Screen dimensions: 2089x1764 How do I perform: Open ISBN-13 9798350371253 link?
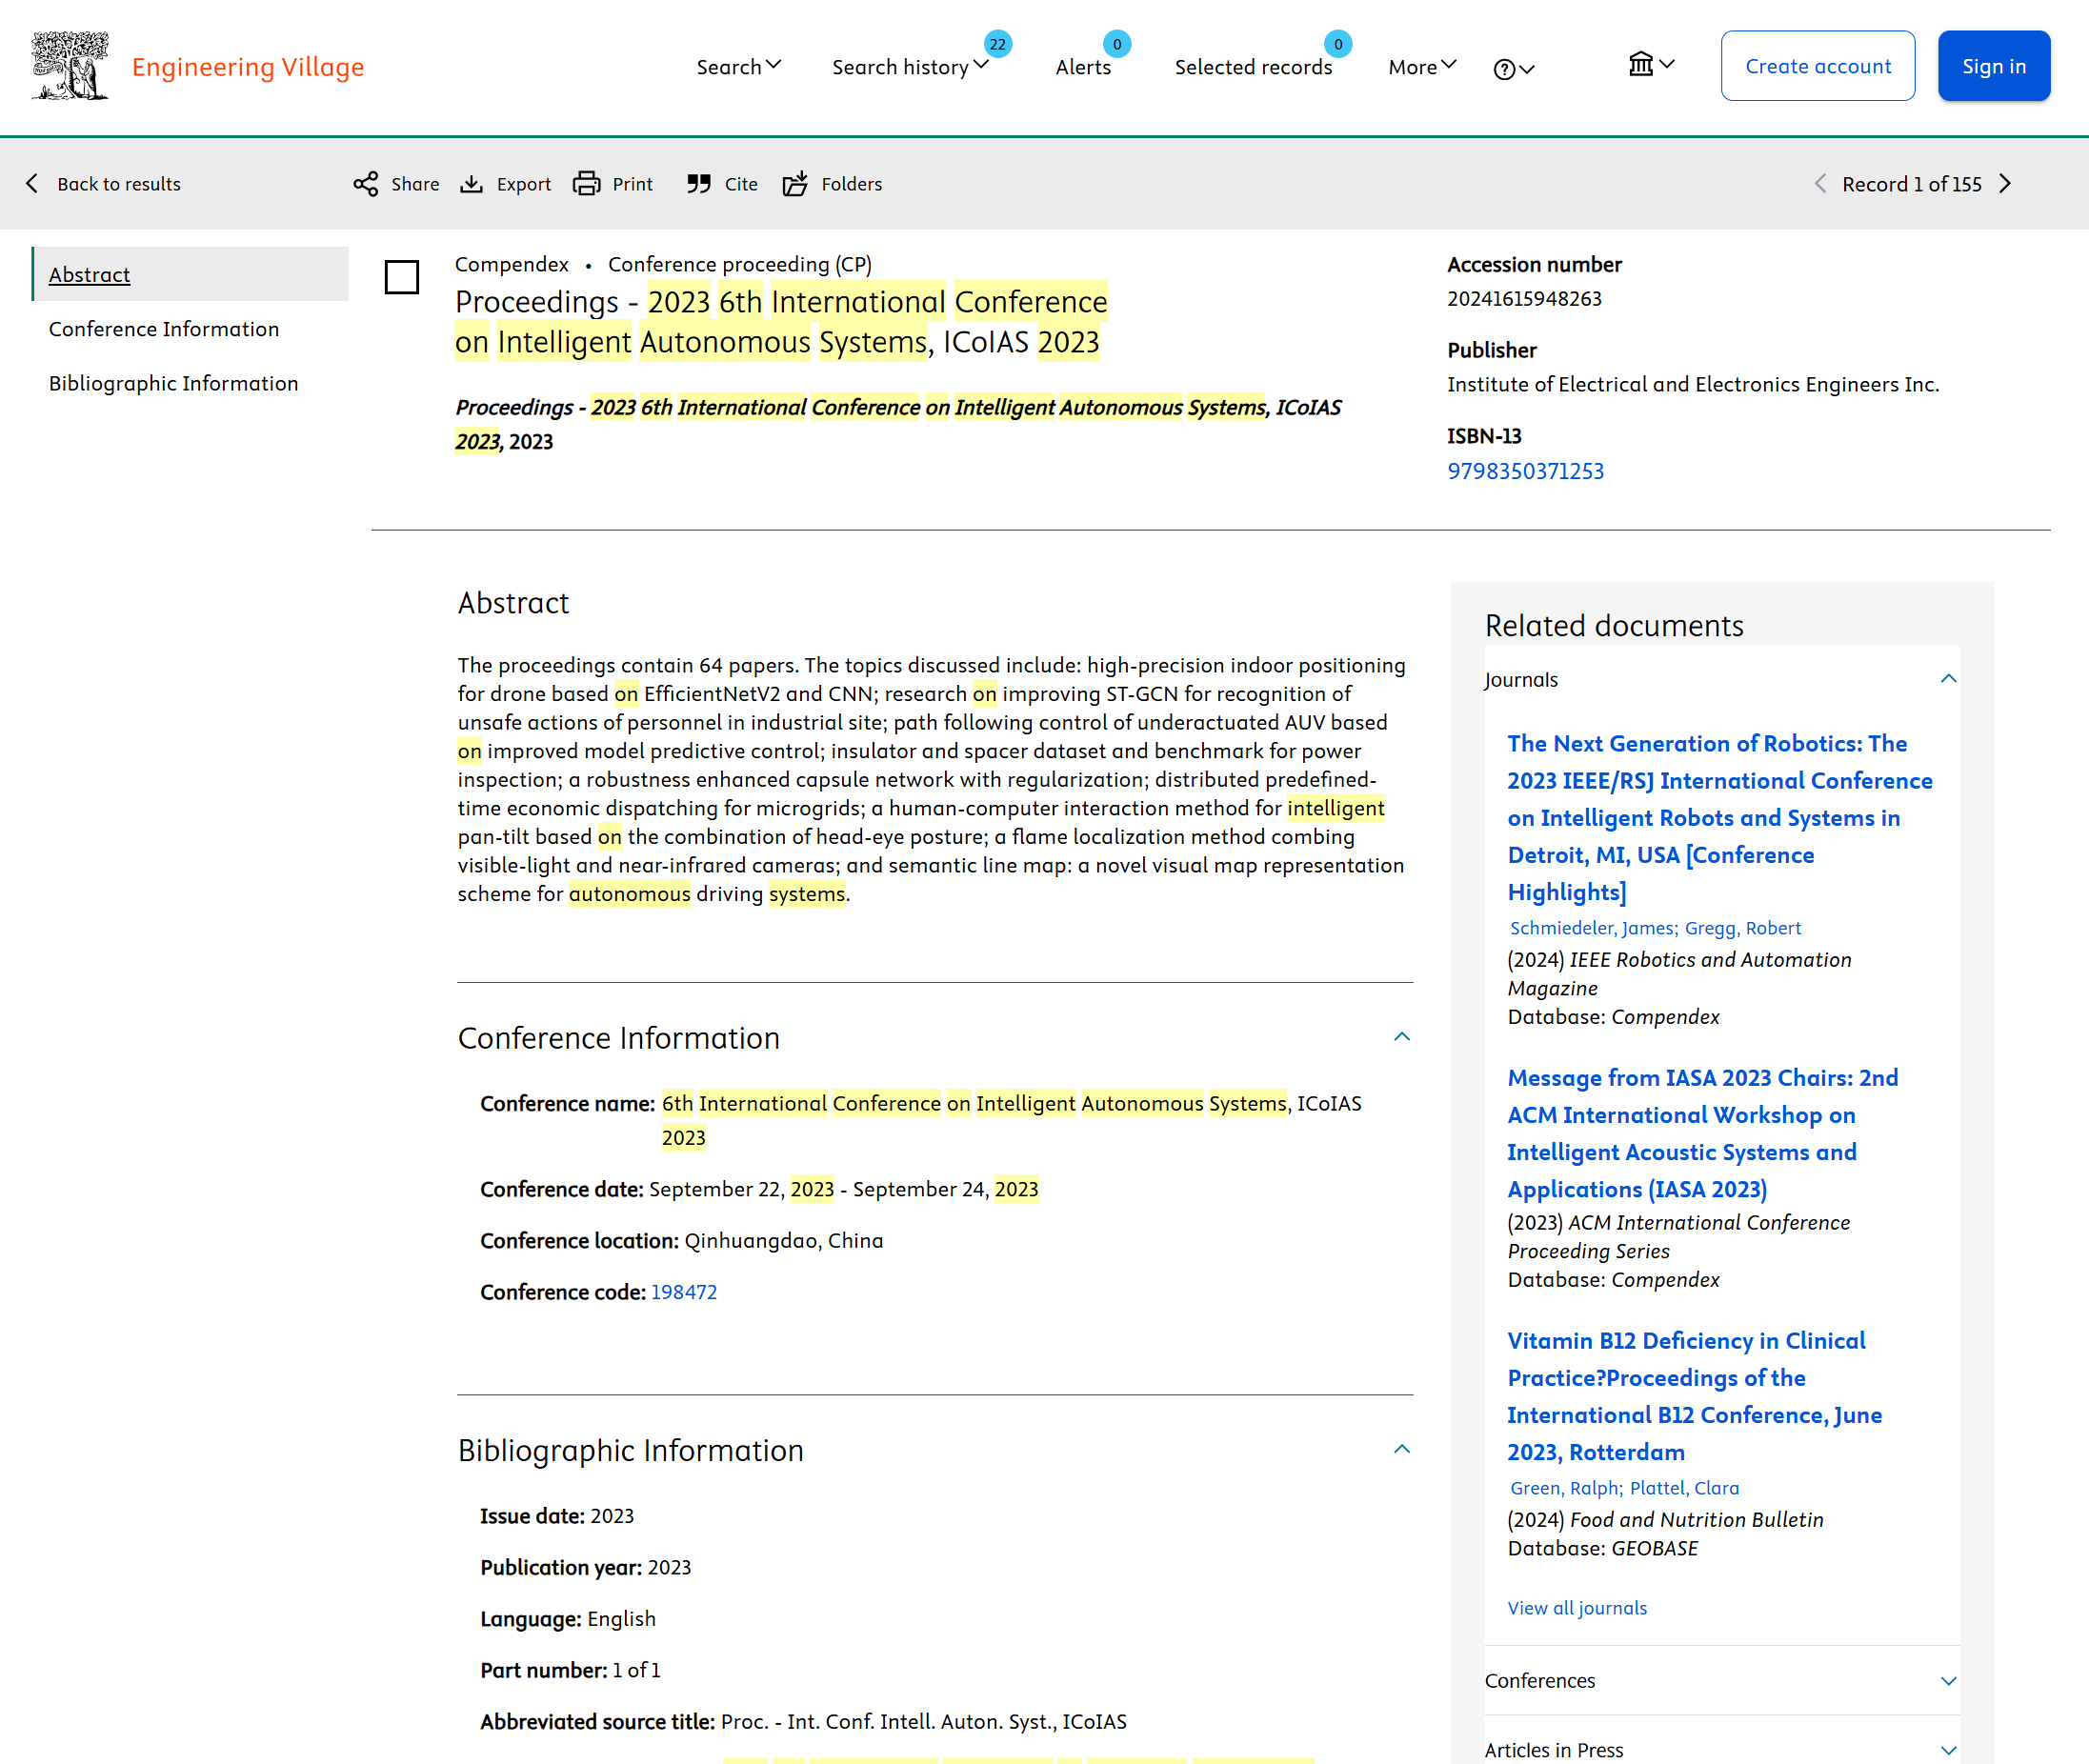click(1525, 471)
